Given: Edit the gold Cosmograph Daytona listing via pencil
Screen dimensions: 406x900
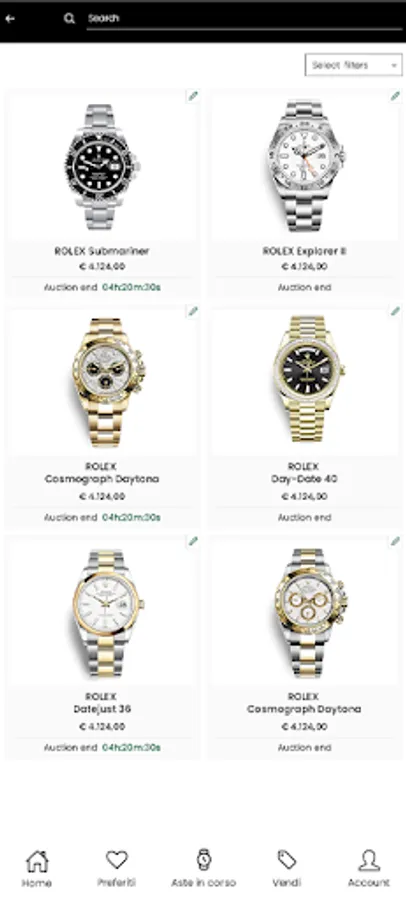Looking at the screenshot, I should [193, 311].
